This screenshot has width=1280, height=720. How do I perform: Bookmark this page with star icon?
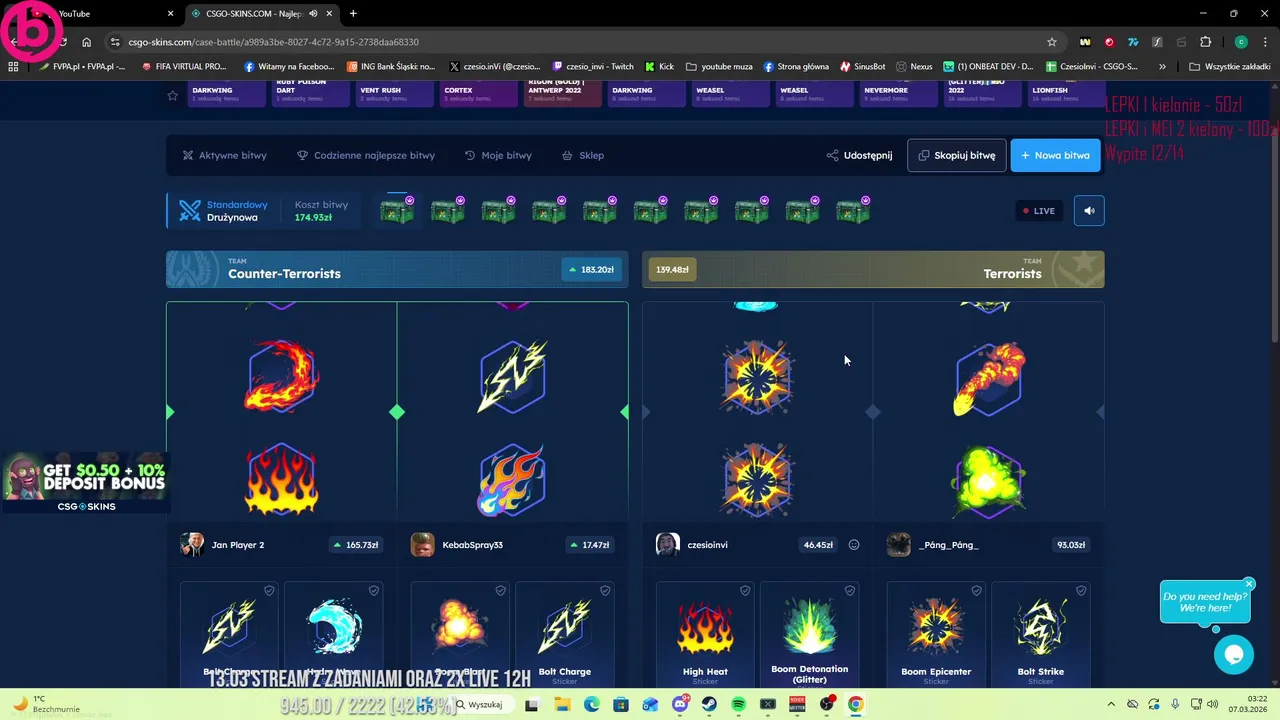1051,42
